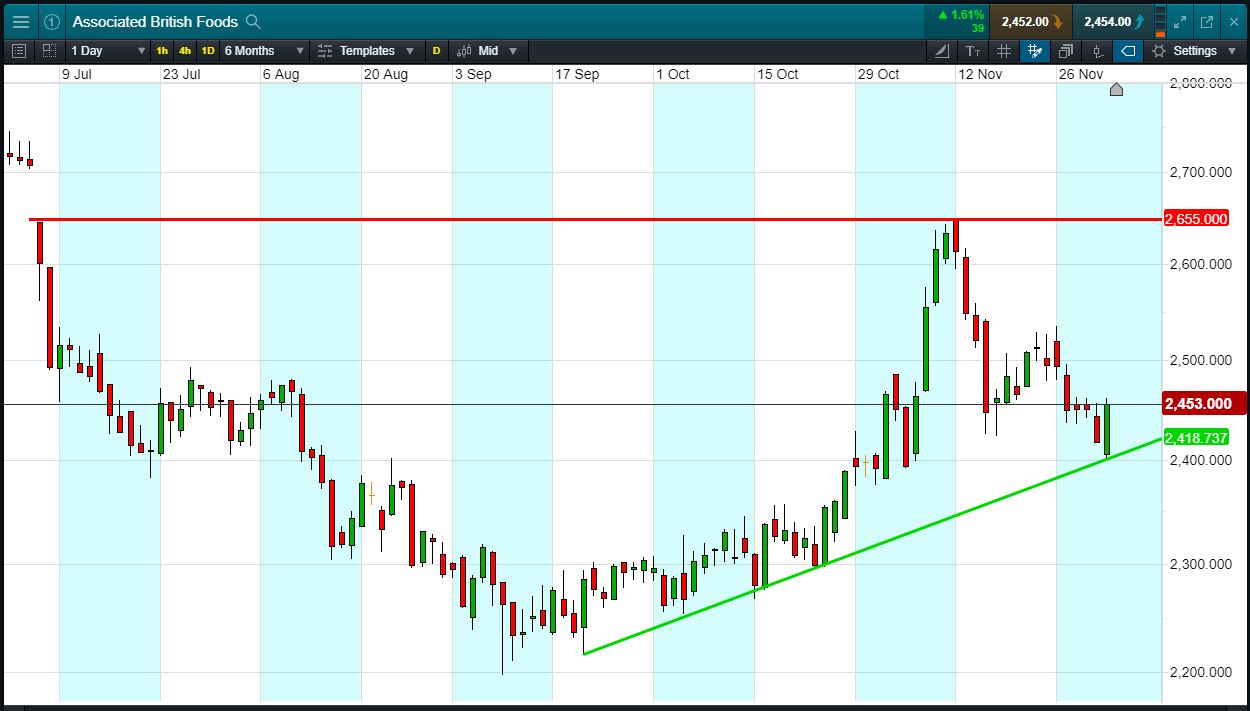Click the 1 Oct date label
This screenshot has width=1250, height=711.
[673, 74]
